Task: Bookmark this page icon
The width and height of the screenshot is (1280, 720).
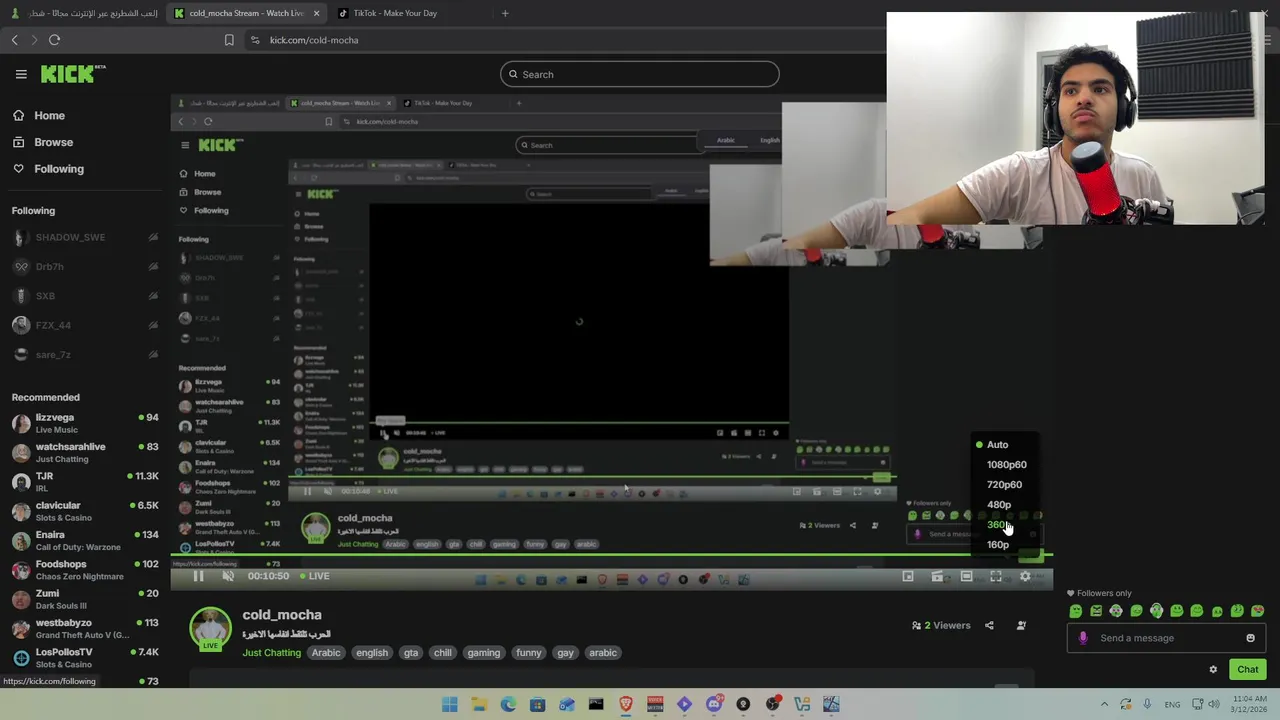Action: (x=229, y=40)
